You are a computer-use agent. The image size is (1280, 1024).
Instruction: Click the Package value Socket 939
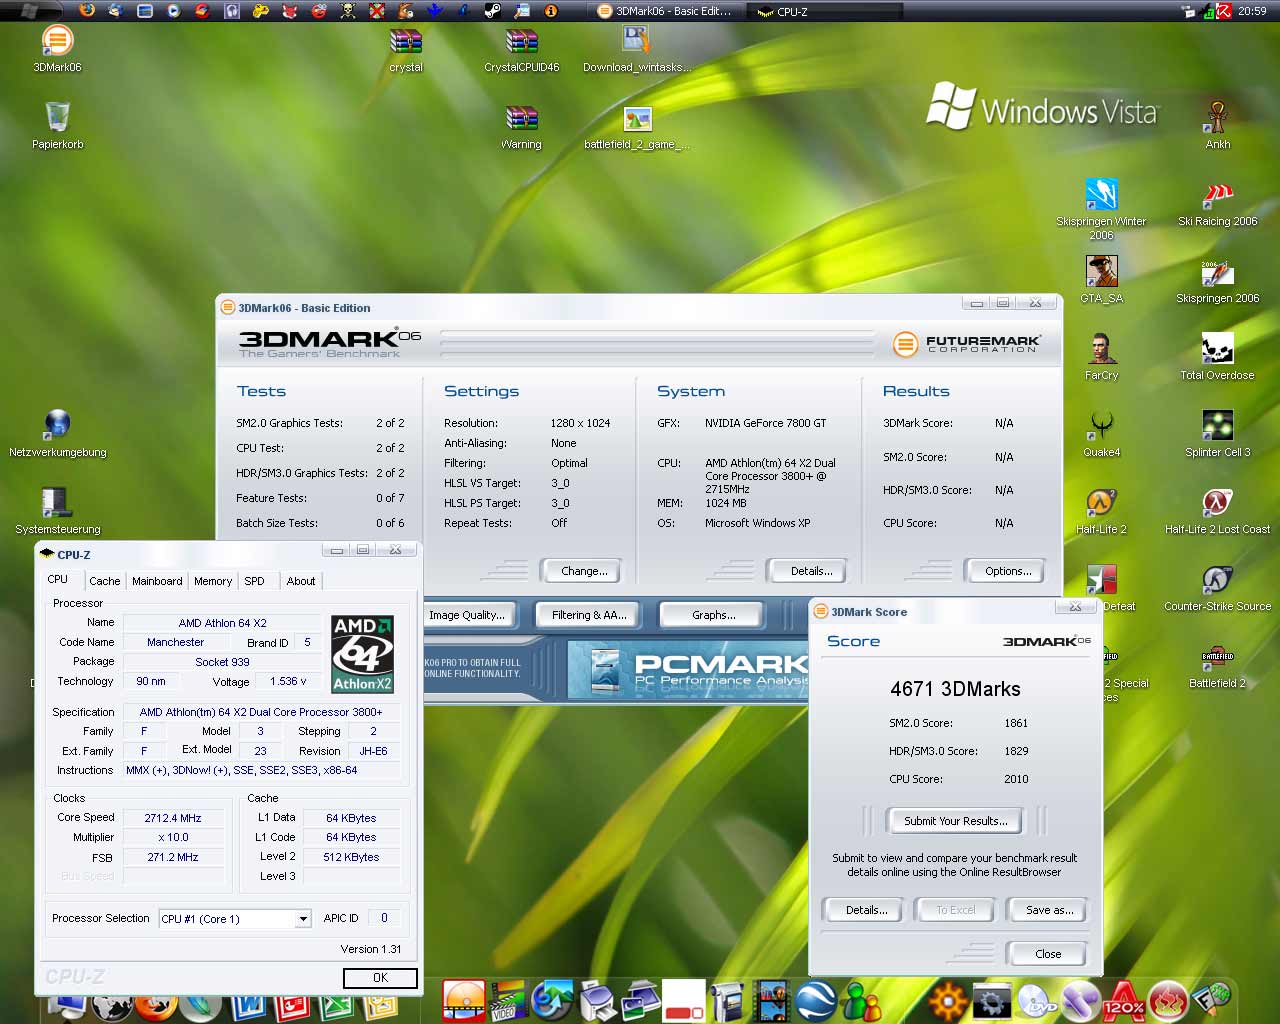(222, 662)
